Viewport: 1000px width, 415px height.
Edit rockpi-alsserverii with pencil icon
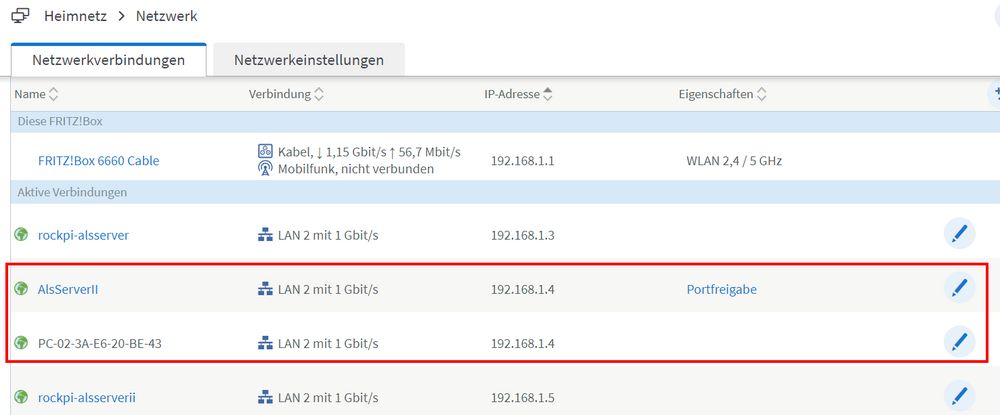click(x=959, y=397)
